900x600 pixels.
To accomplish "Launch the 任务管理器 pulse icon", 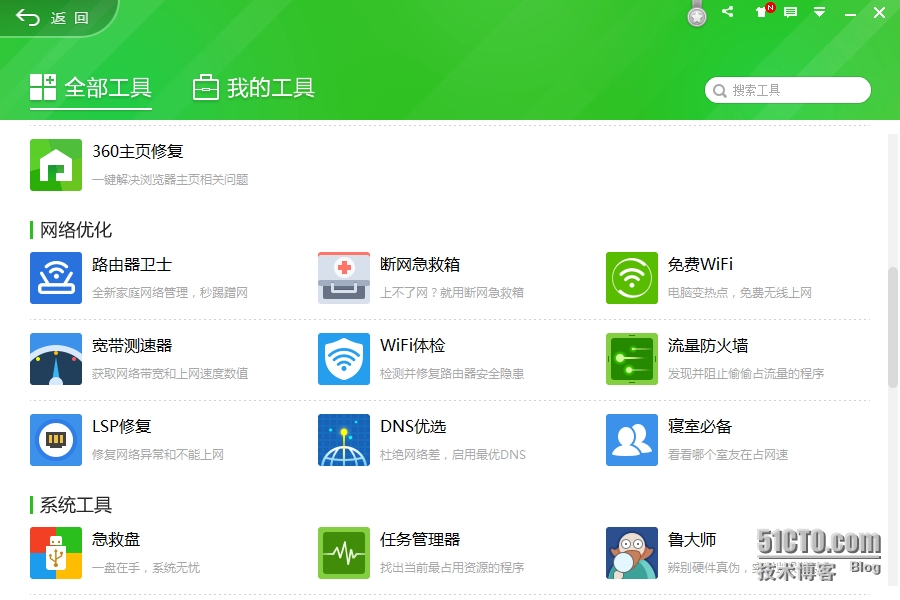I will click(344, 553).
